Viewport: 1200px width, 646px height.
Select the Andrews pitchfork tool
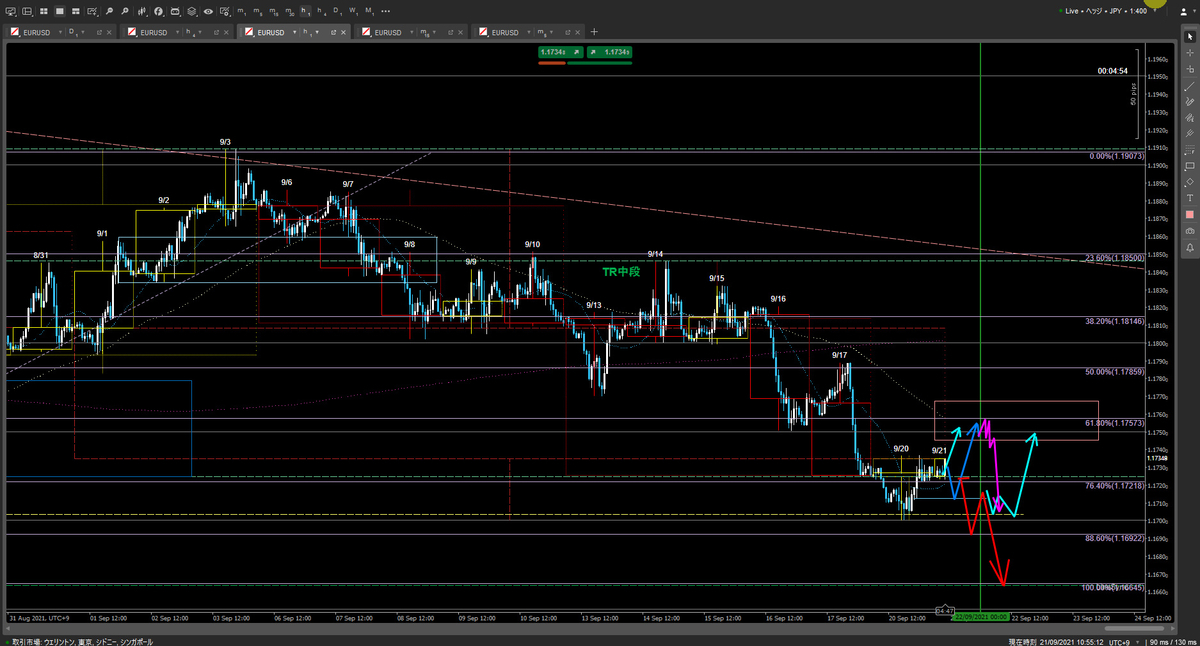coord(1189,133)
